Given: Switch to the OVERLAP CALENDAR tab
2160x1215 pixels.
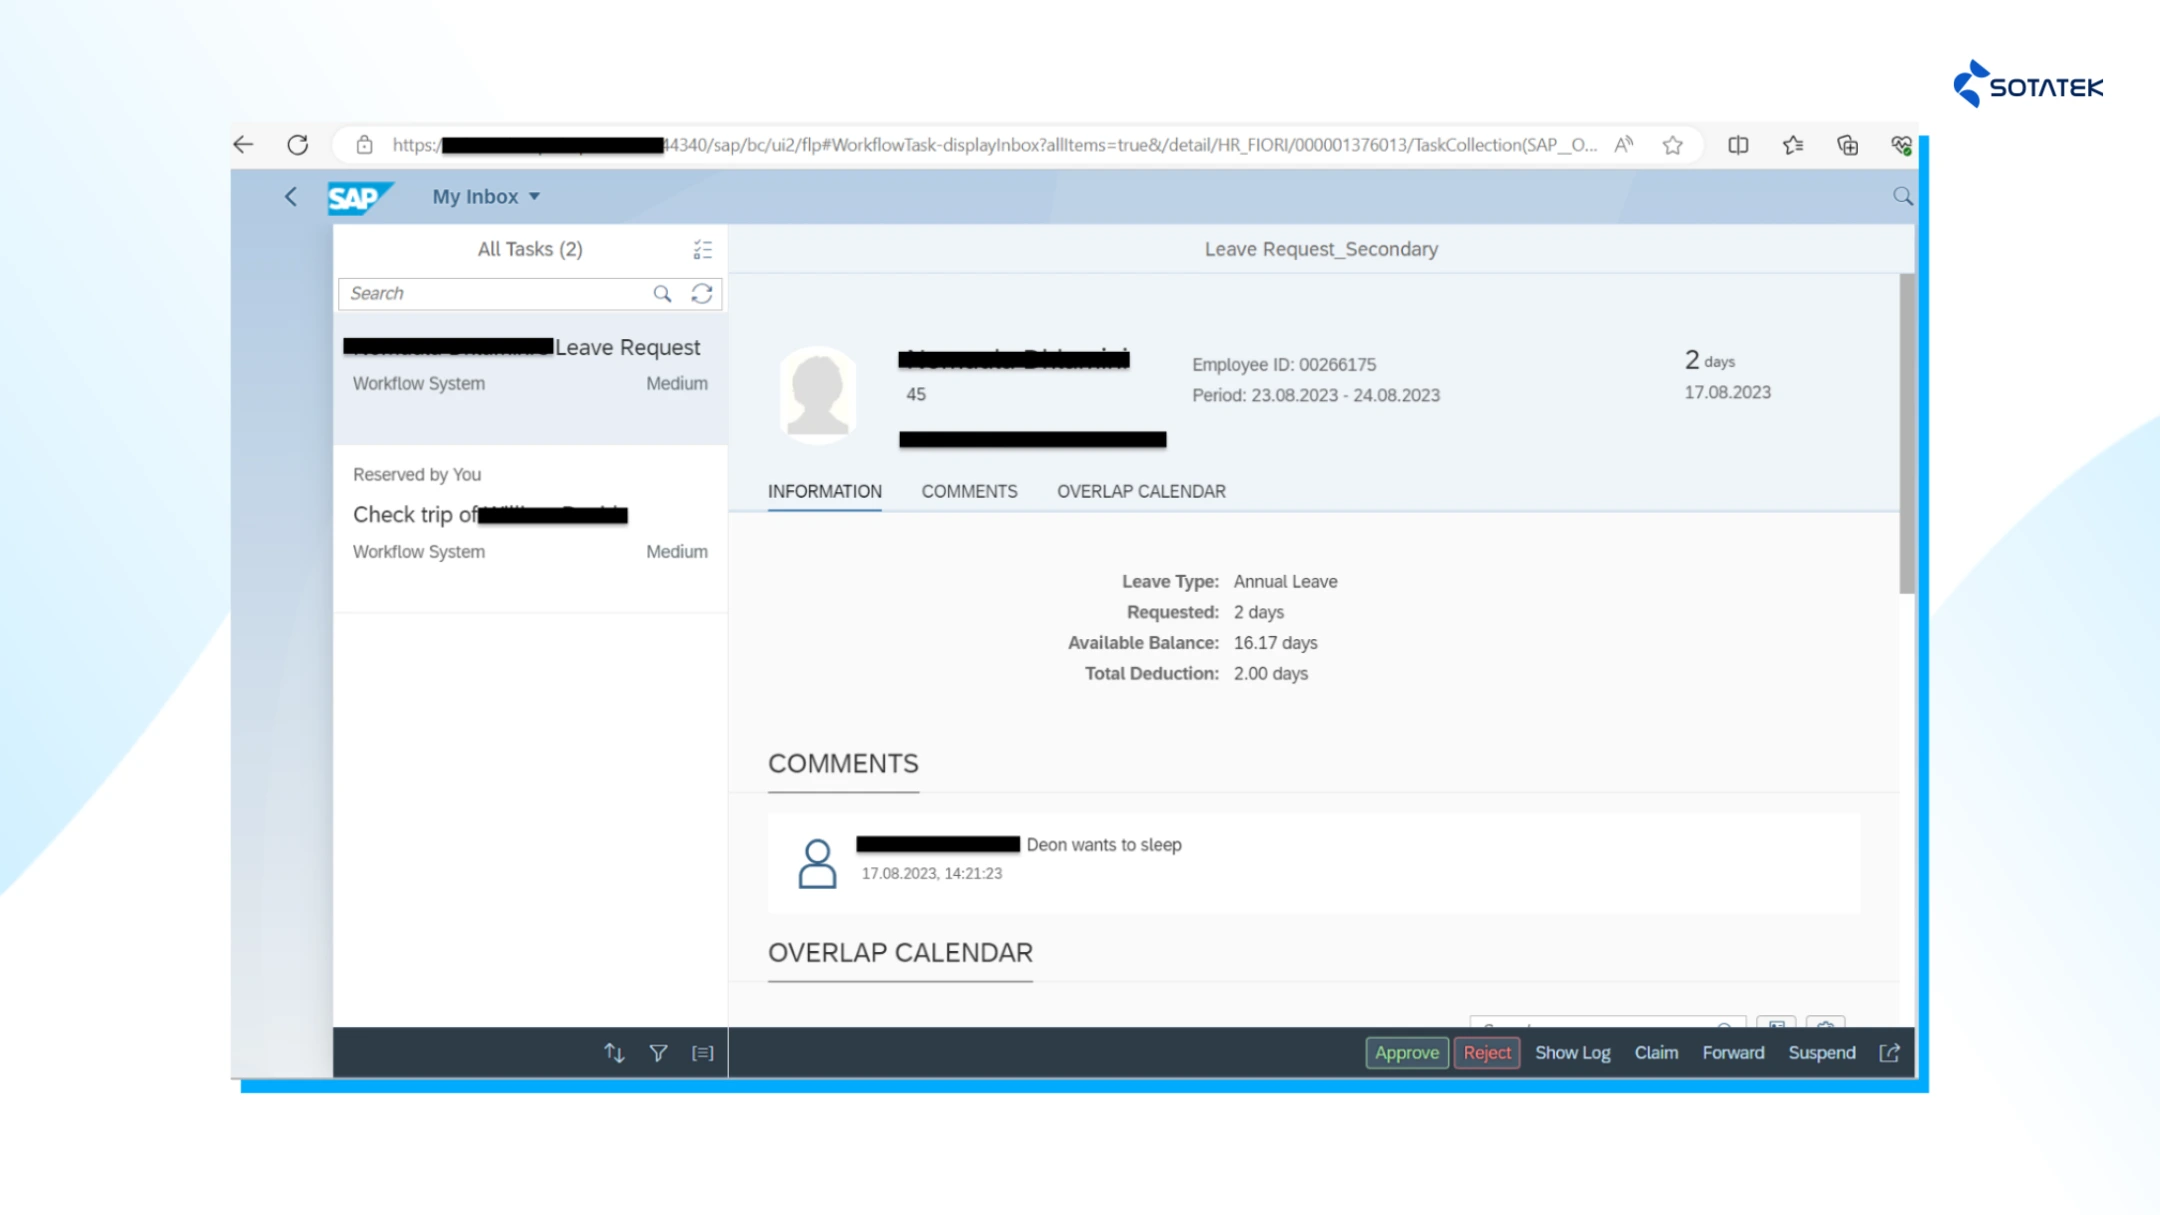Looking at the screenshot, I should point(1141,492).
